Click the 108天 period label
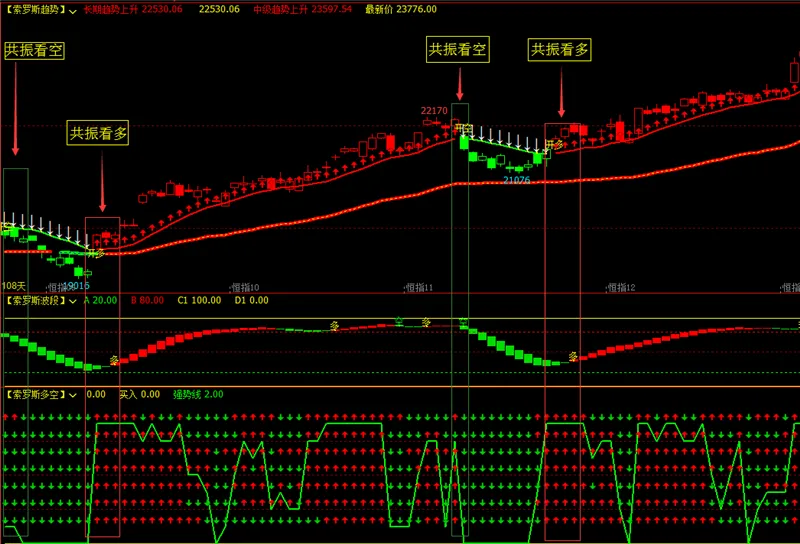 click(x=14, y=286)
